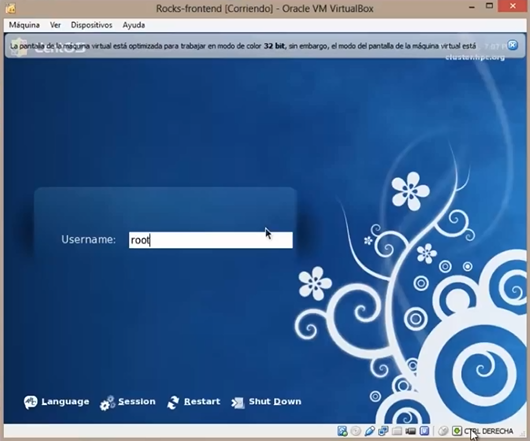Click the Shut Down button

pos(266,402)
